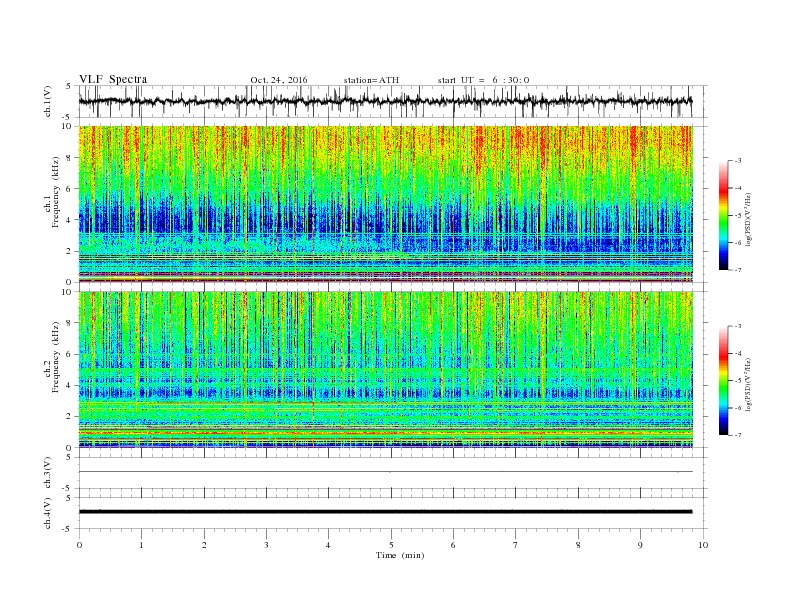
Task: Click the ch.1 colorbar "log(PSD)(V²/Hz)" label
Action: [x=750, y=219]
